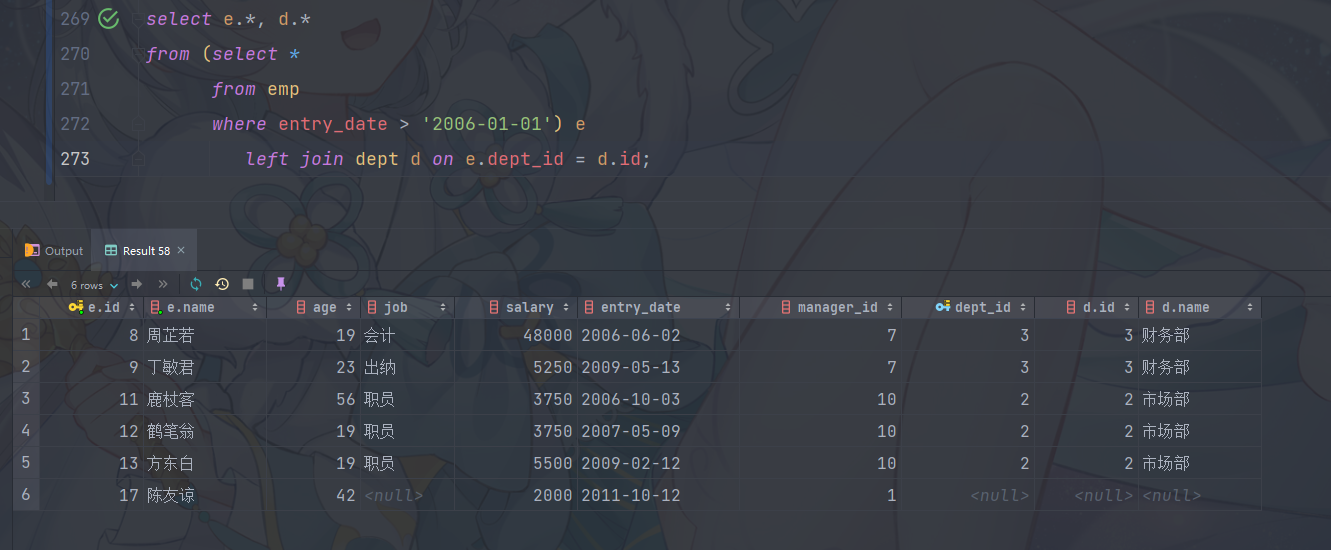Viewport: 1331px width, 550px height.
Task: Click the entry date cell 2007-05-09
Action: 658,431
